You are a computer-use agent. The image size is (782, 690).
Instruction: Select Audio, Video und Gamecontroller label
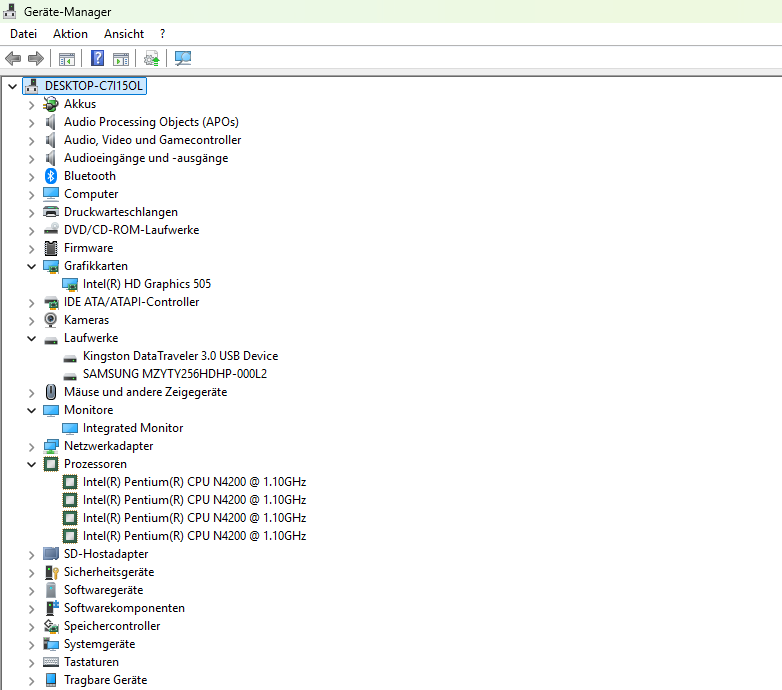point(152,140)
